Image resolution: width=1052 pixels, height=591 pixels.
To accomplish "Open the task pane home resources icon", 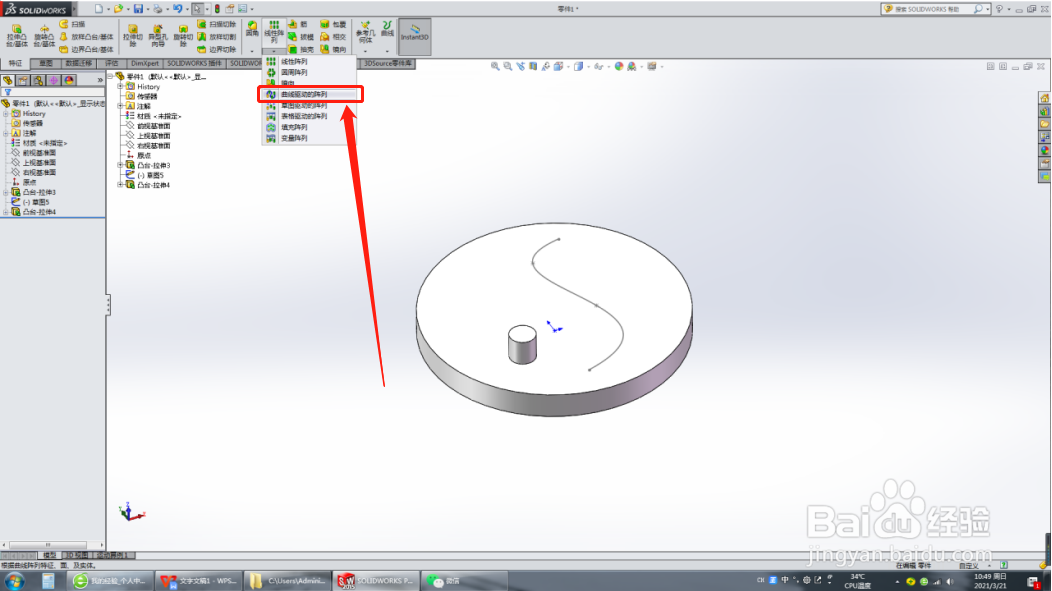I will pyautogui.click(x=1045, y=99).
